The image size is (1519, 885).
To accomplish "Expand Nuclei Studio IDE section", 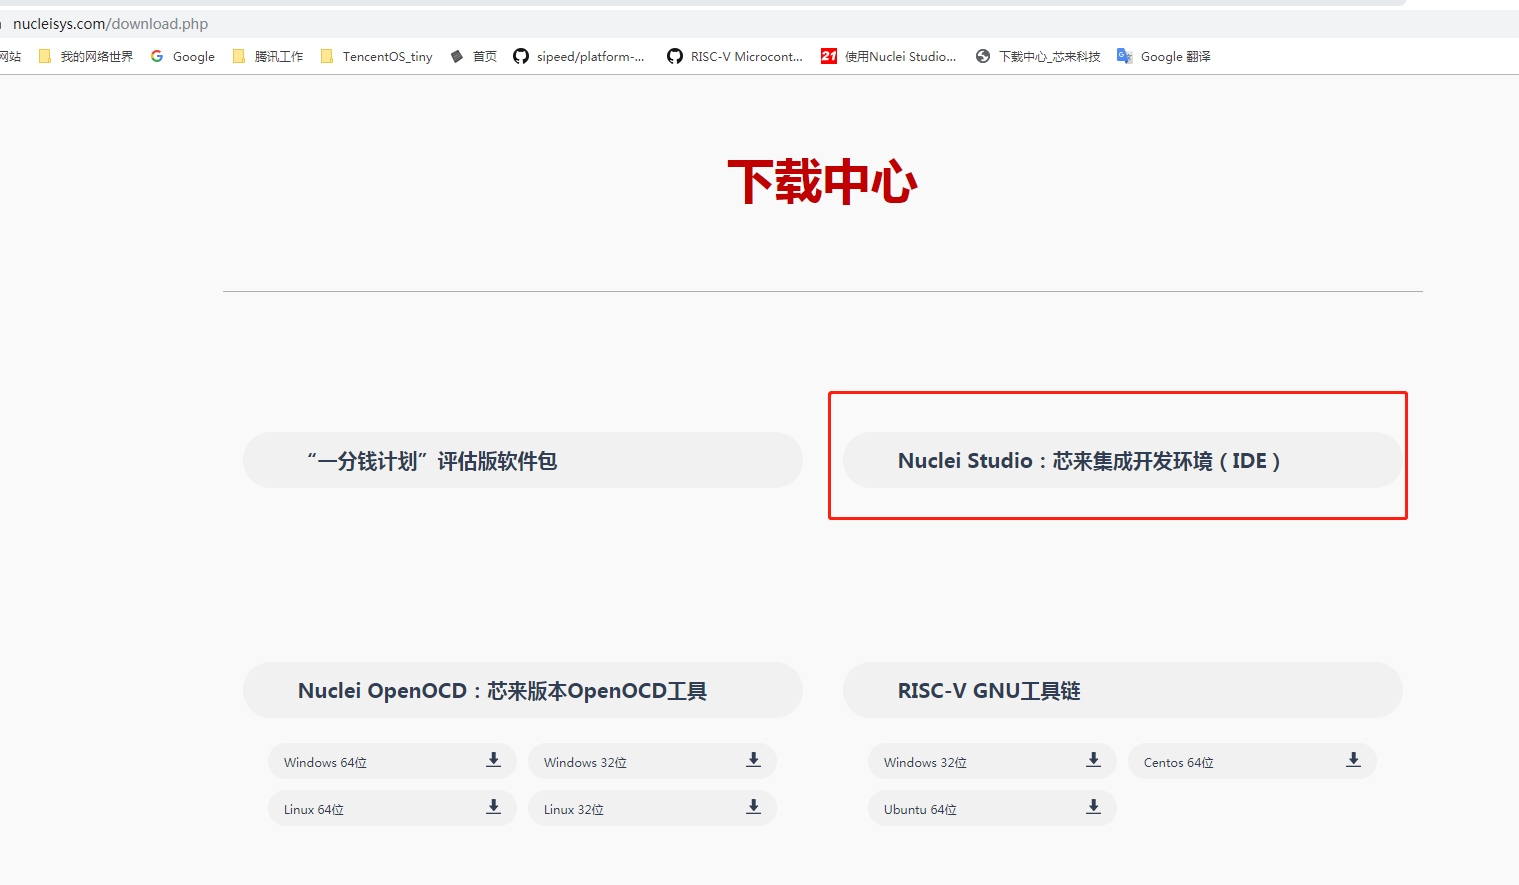I will click(1122, 460).
